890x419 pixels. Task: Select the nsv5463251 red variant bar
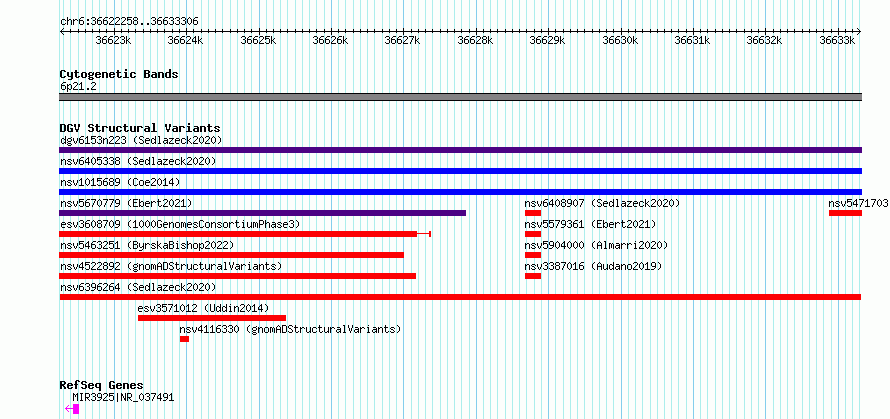coord(232,255)
